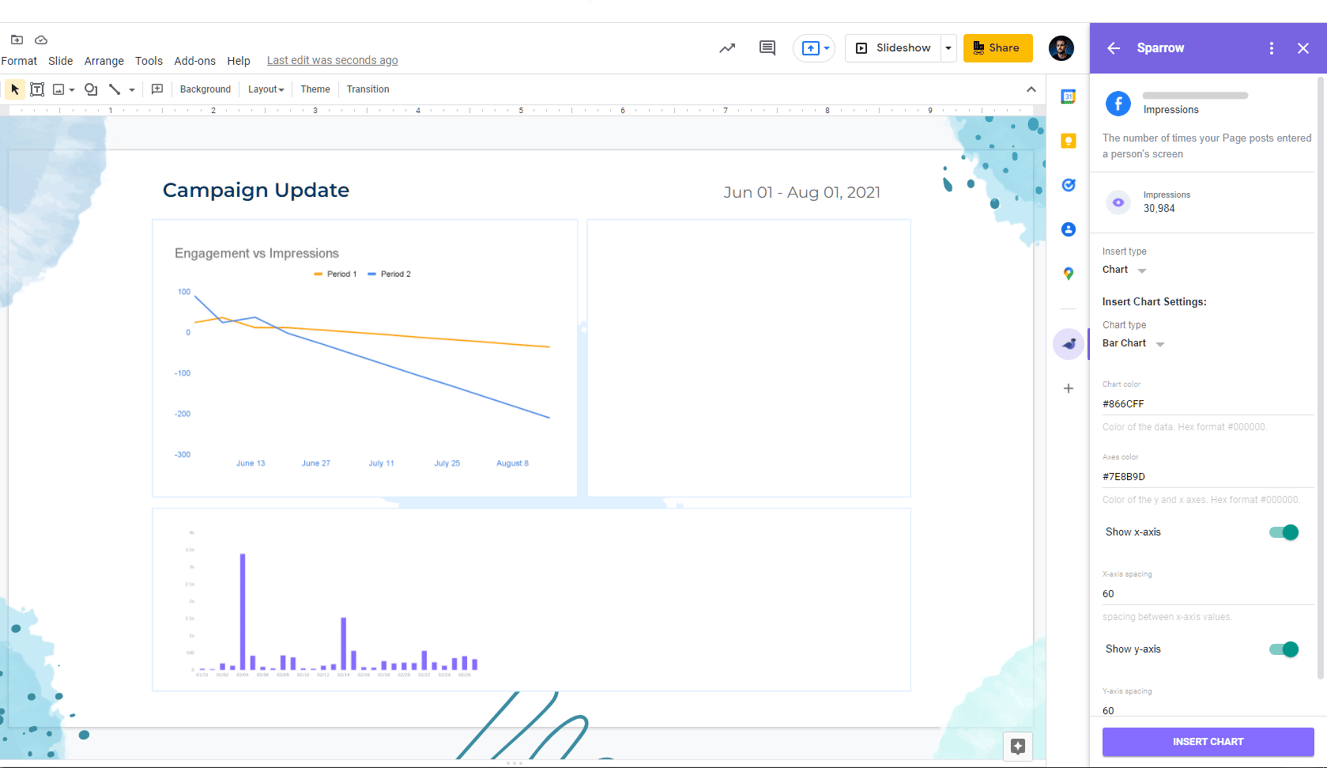Open the comment history icon
Viewport: 1327px width, 768px height.
click(767, 48)
